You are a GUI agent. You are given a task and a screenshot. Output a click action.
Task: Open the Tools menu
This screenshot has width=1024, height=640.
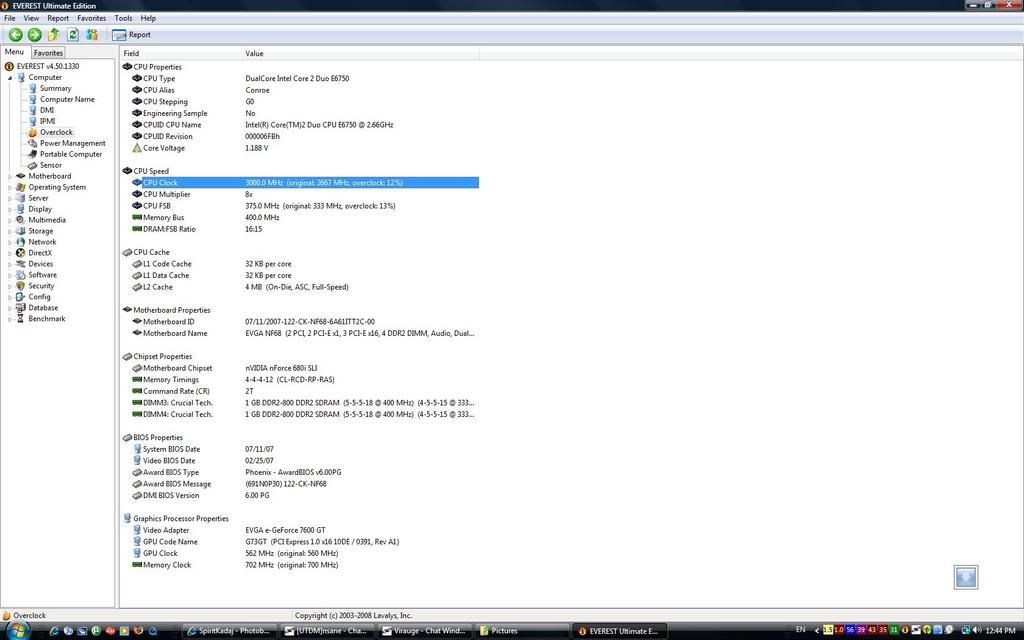click(x=123, y=18)
